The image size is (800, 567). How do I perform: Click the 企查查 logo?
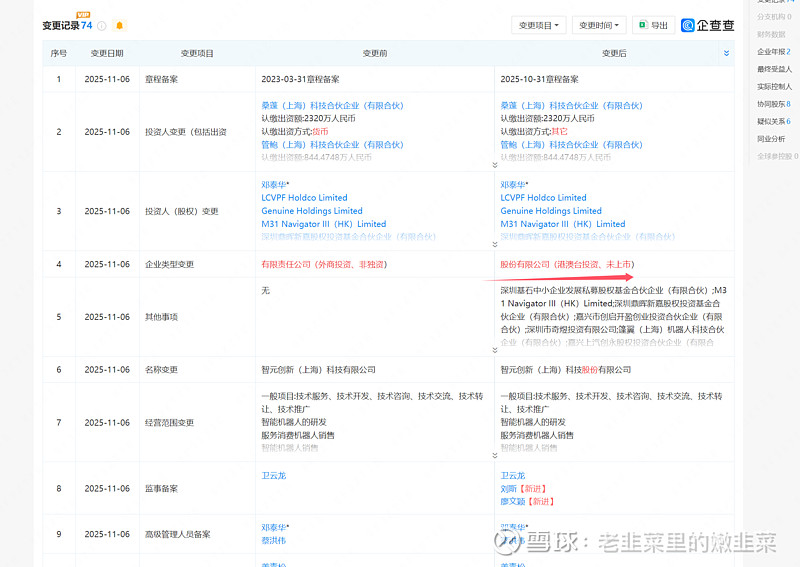(708, 25)
